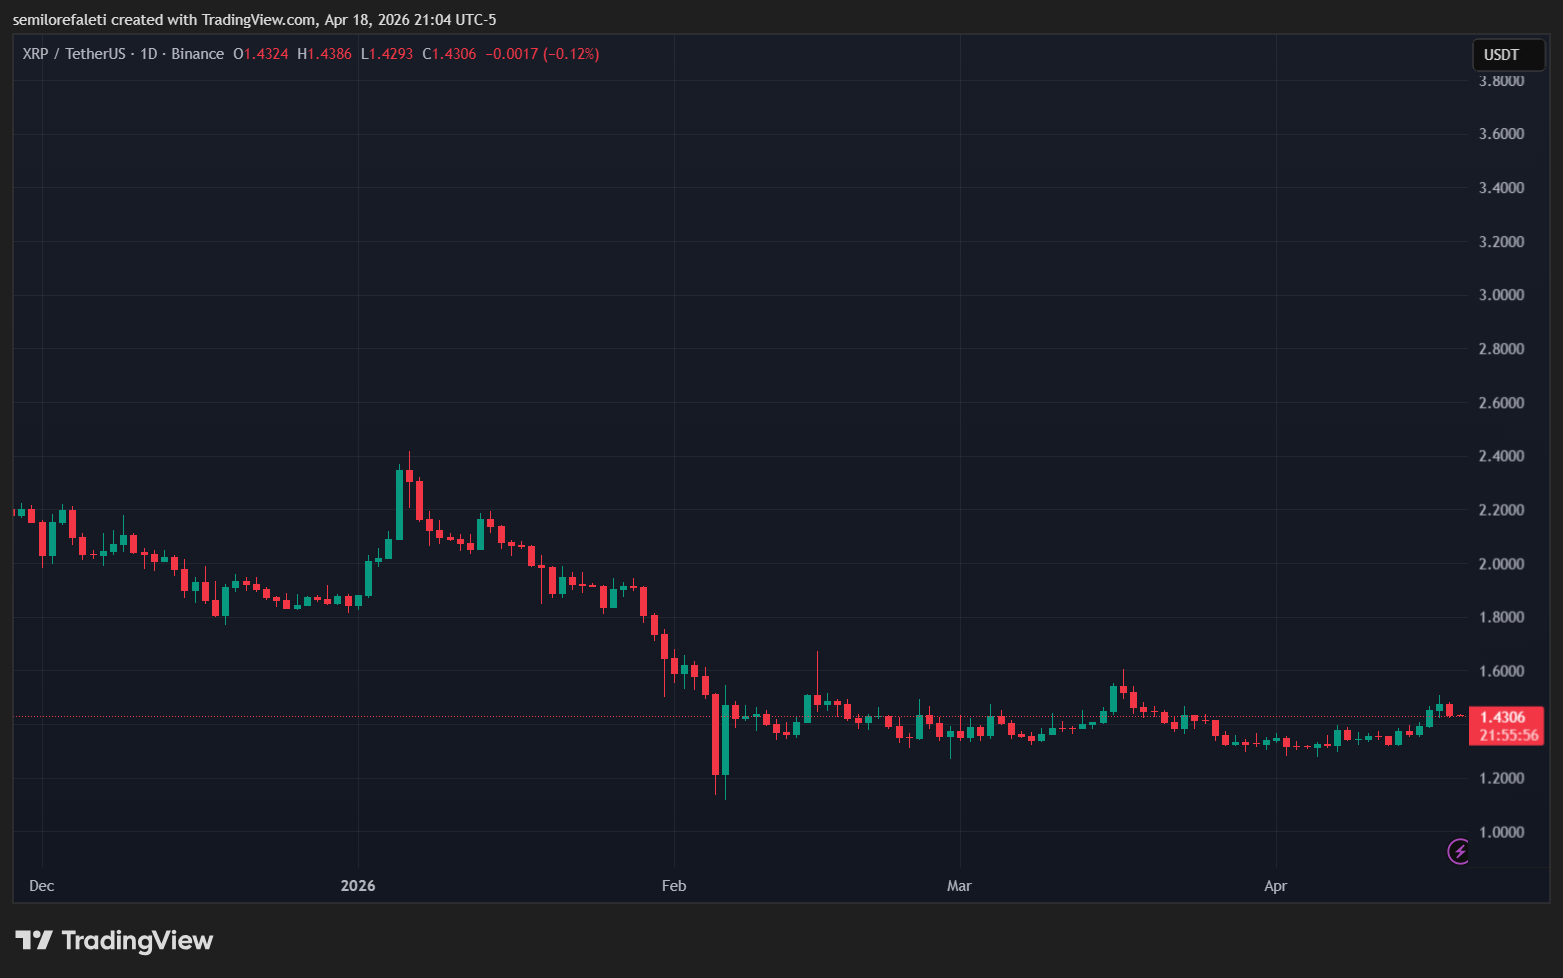The image size is (1563, 978).
Task: Click the Feb label on the time axis
Action: click(673, 886)
